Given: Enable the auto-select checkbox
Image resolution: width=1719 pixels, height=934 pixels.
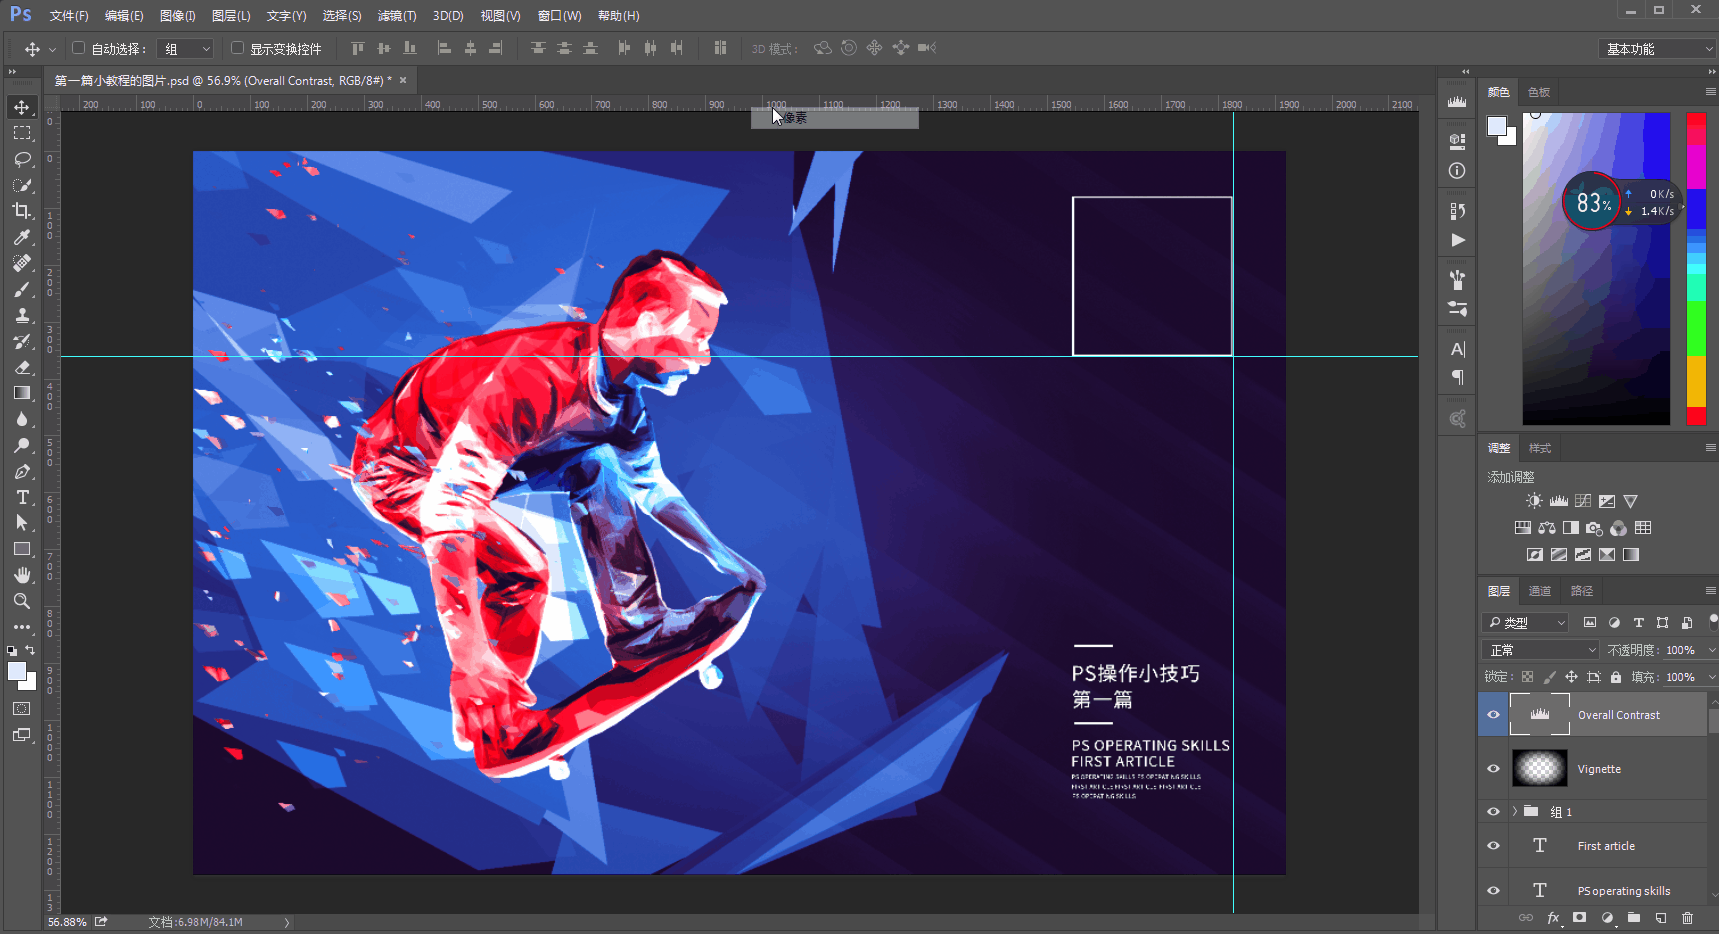Looking at the screenshot, I should point(78,48).
